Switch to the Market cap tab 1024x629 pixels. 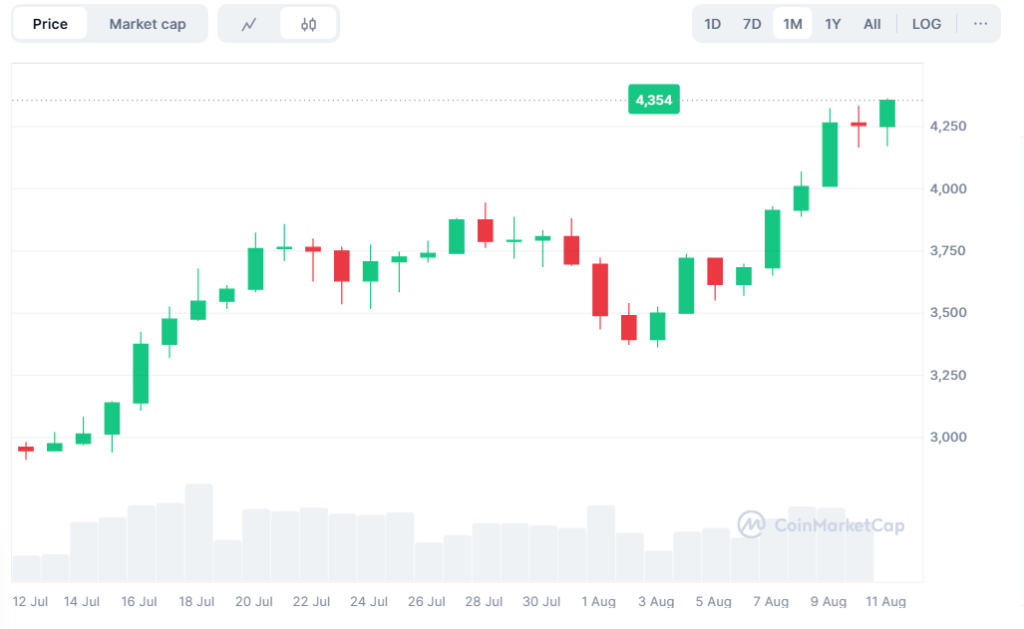click(147, 24)
